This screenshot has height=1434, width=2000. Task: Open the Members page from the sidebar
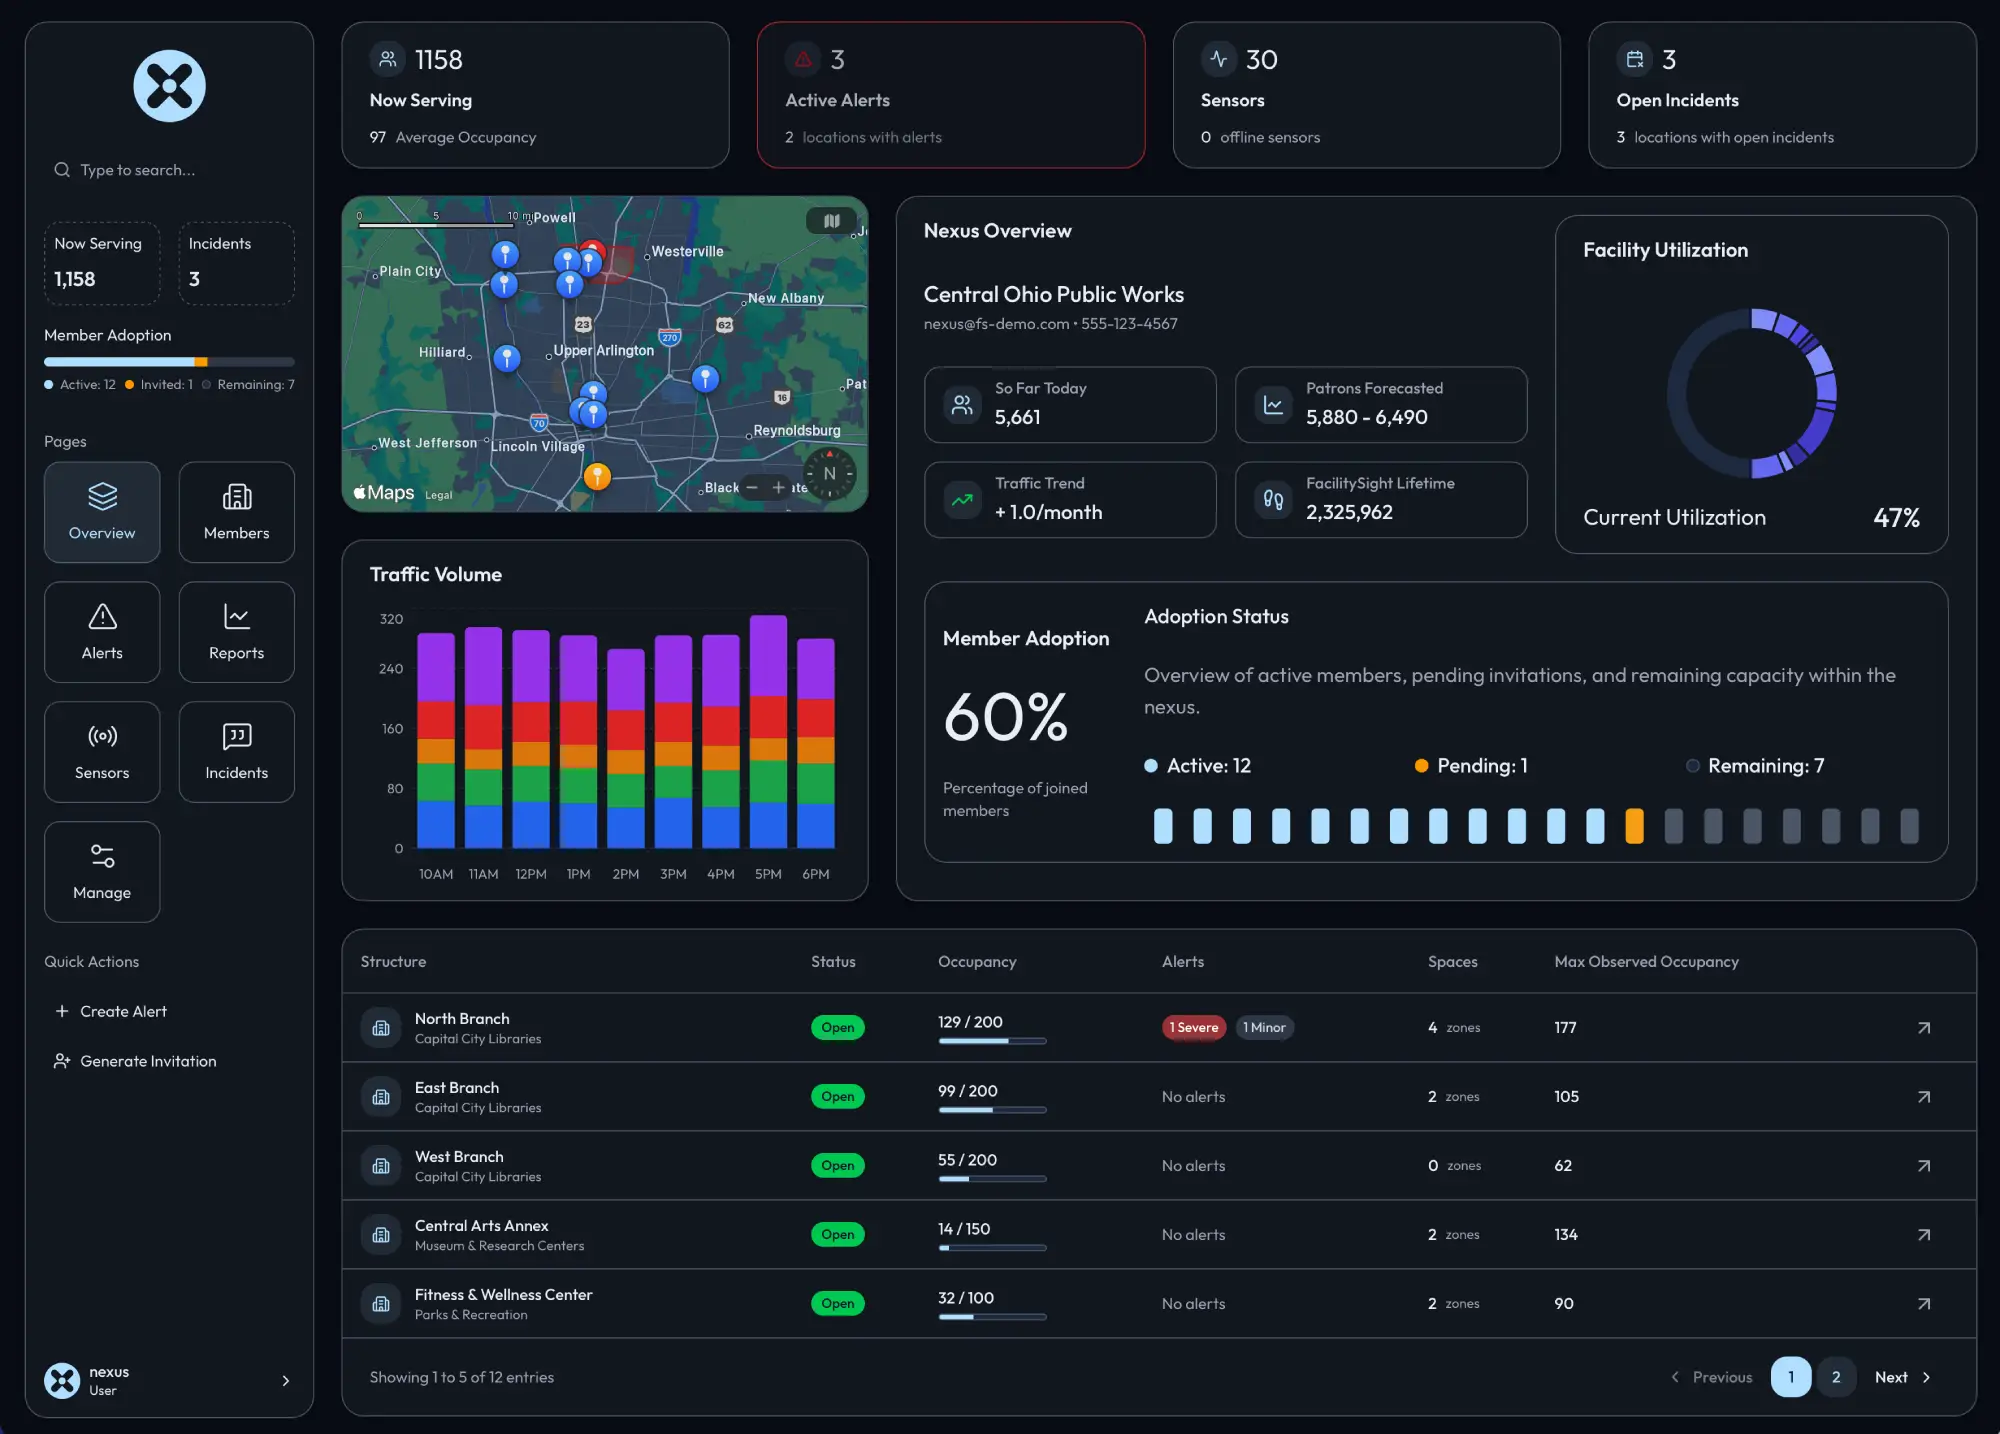(x=236, y=512)
